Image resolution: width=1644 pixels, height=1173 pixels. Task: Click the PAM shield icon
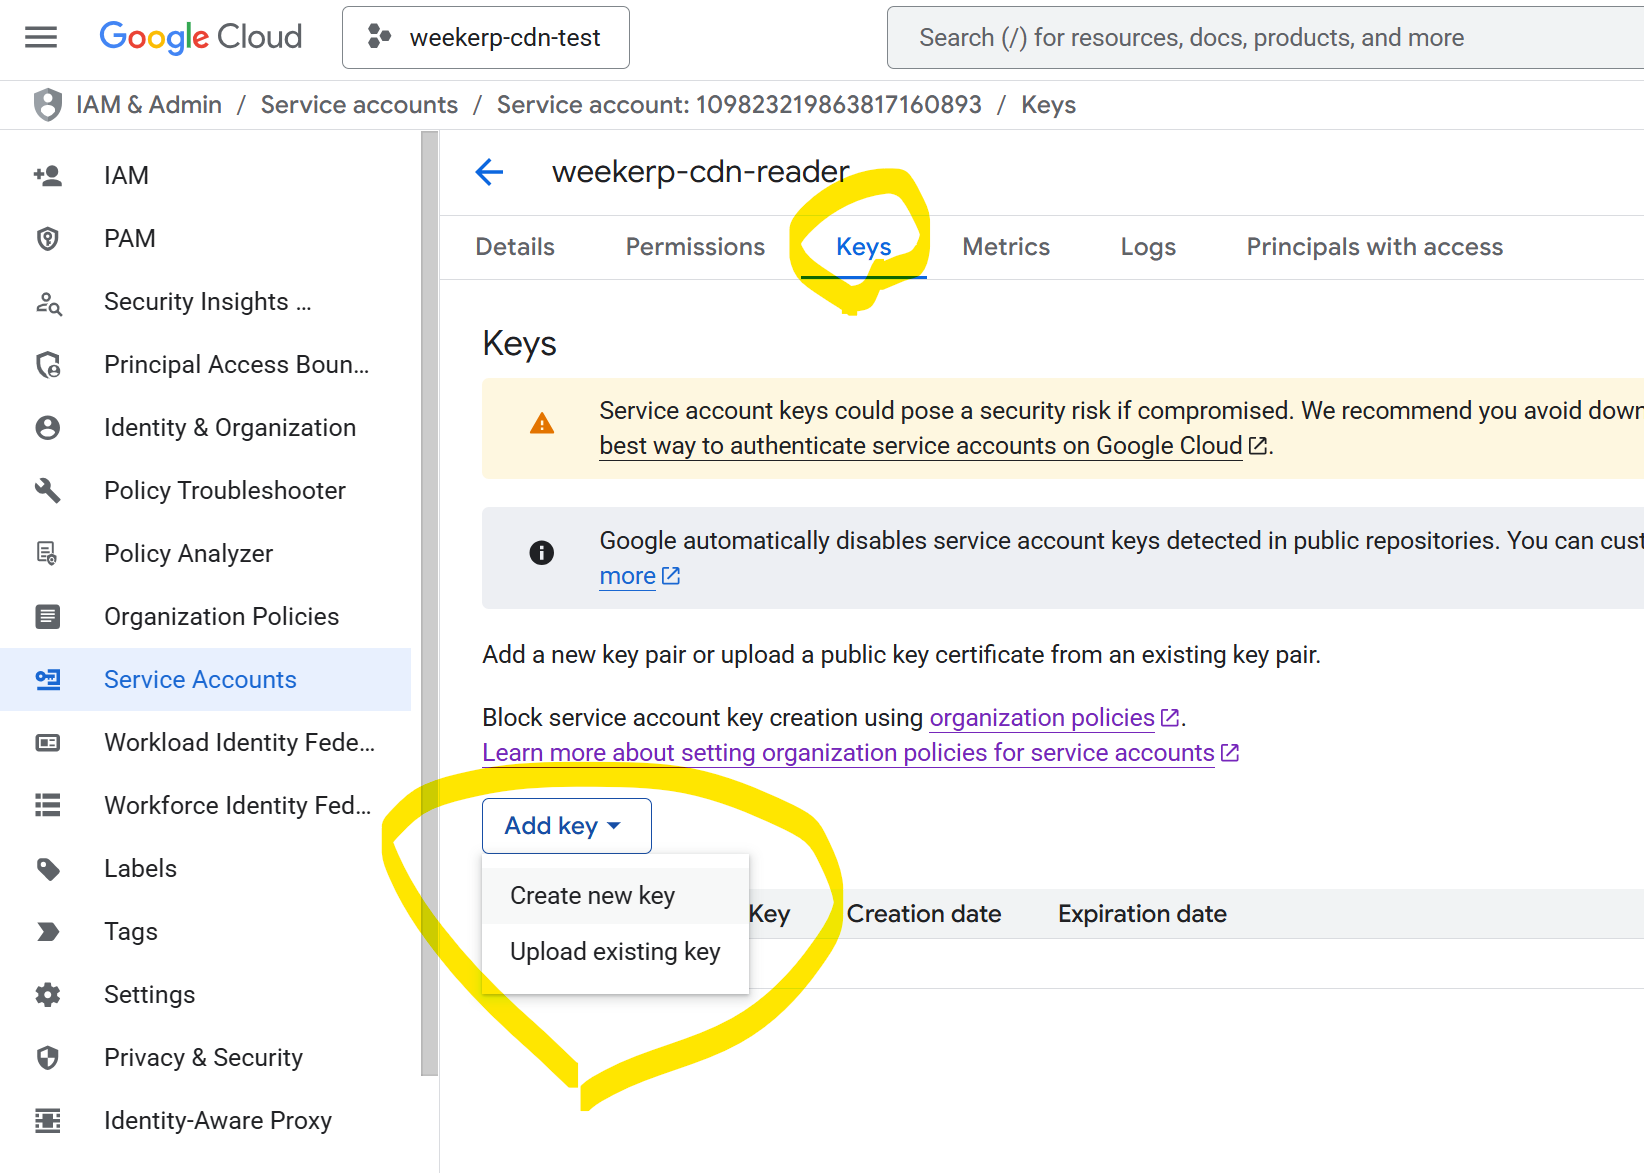point(47,239)
